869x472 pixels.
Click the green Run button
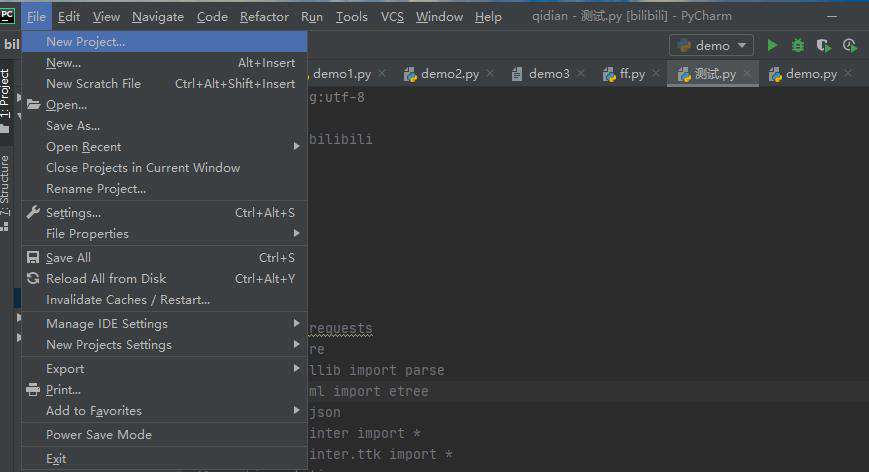coord(772,45)
